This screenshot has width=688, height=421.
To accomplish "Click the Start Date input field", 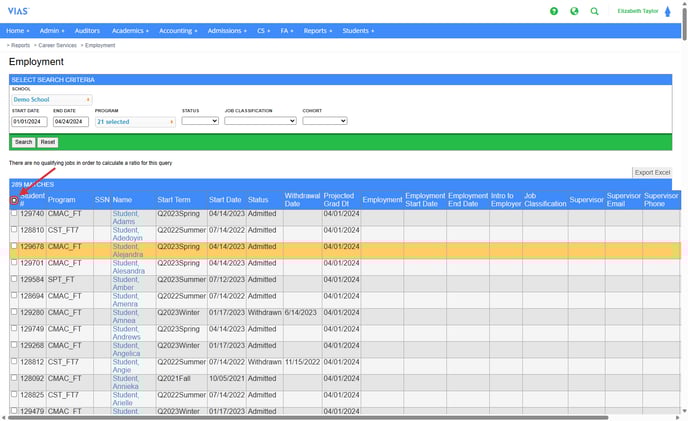I will click(x=29, y=122).
